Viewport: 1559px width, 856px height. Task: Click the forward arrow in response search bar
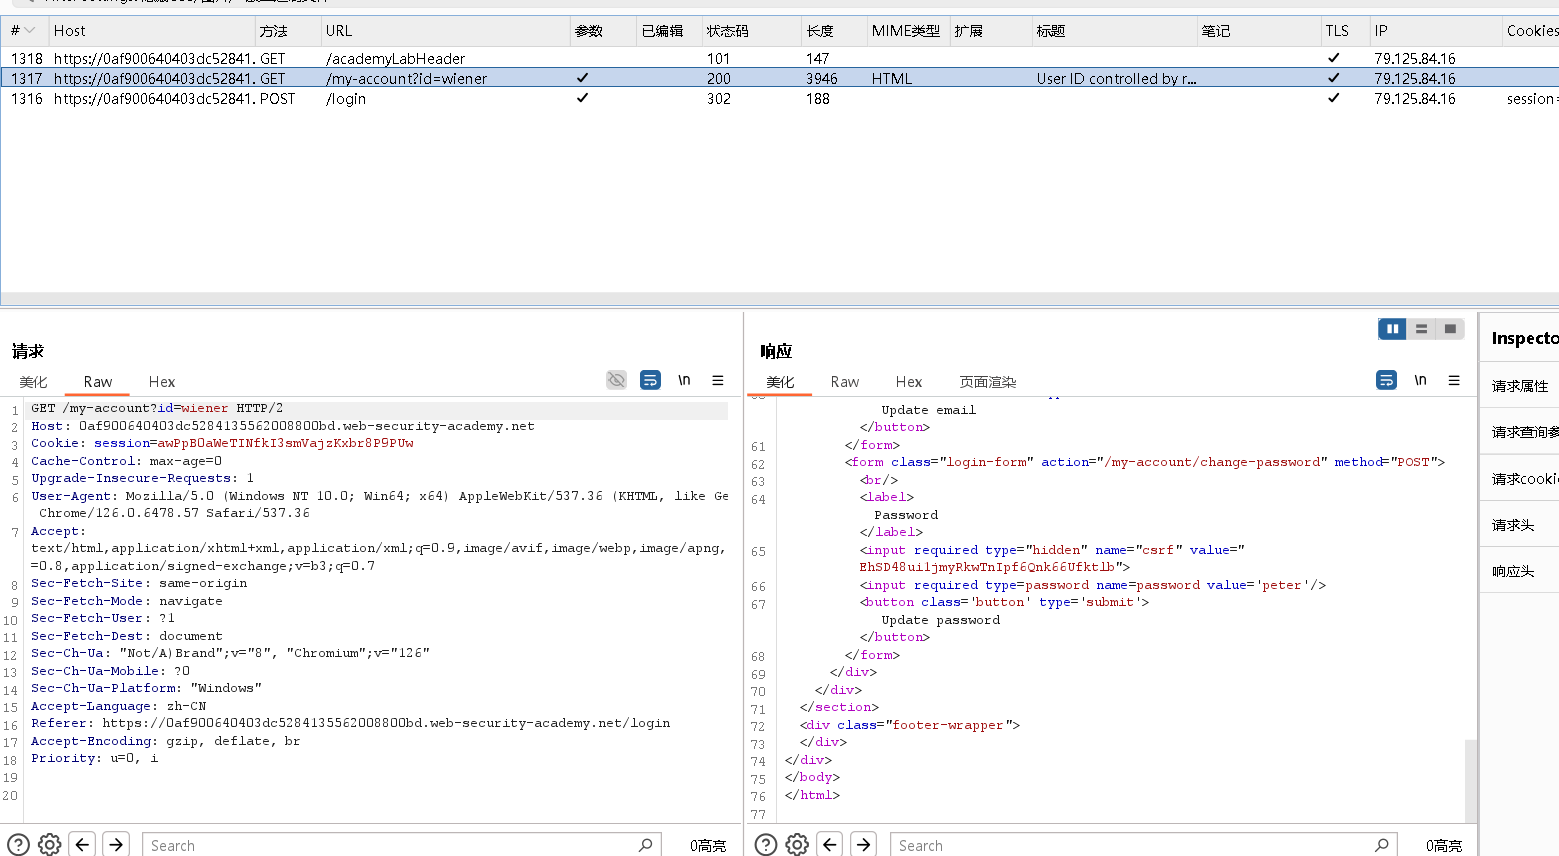click(x=864, y=845)
